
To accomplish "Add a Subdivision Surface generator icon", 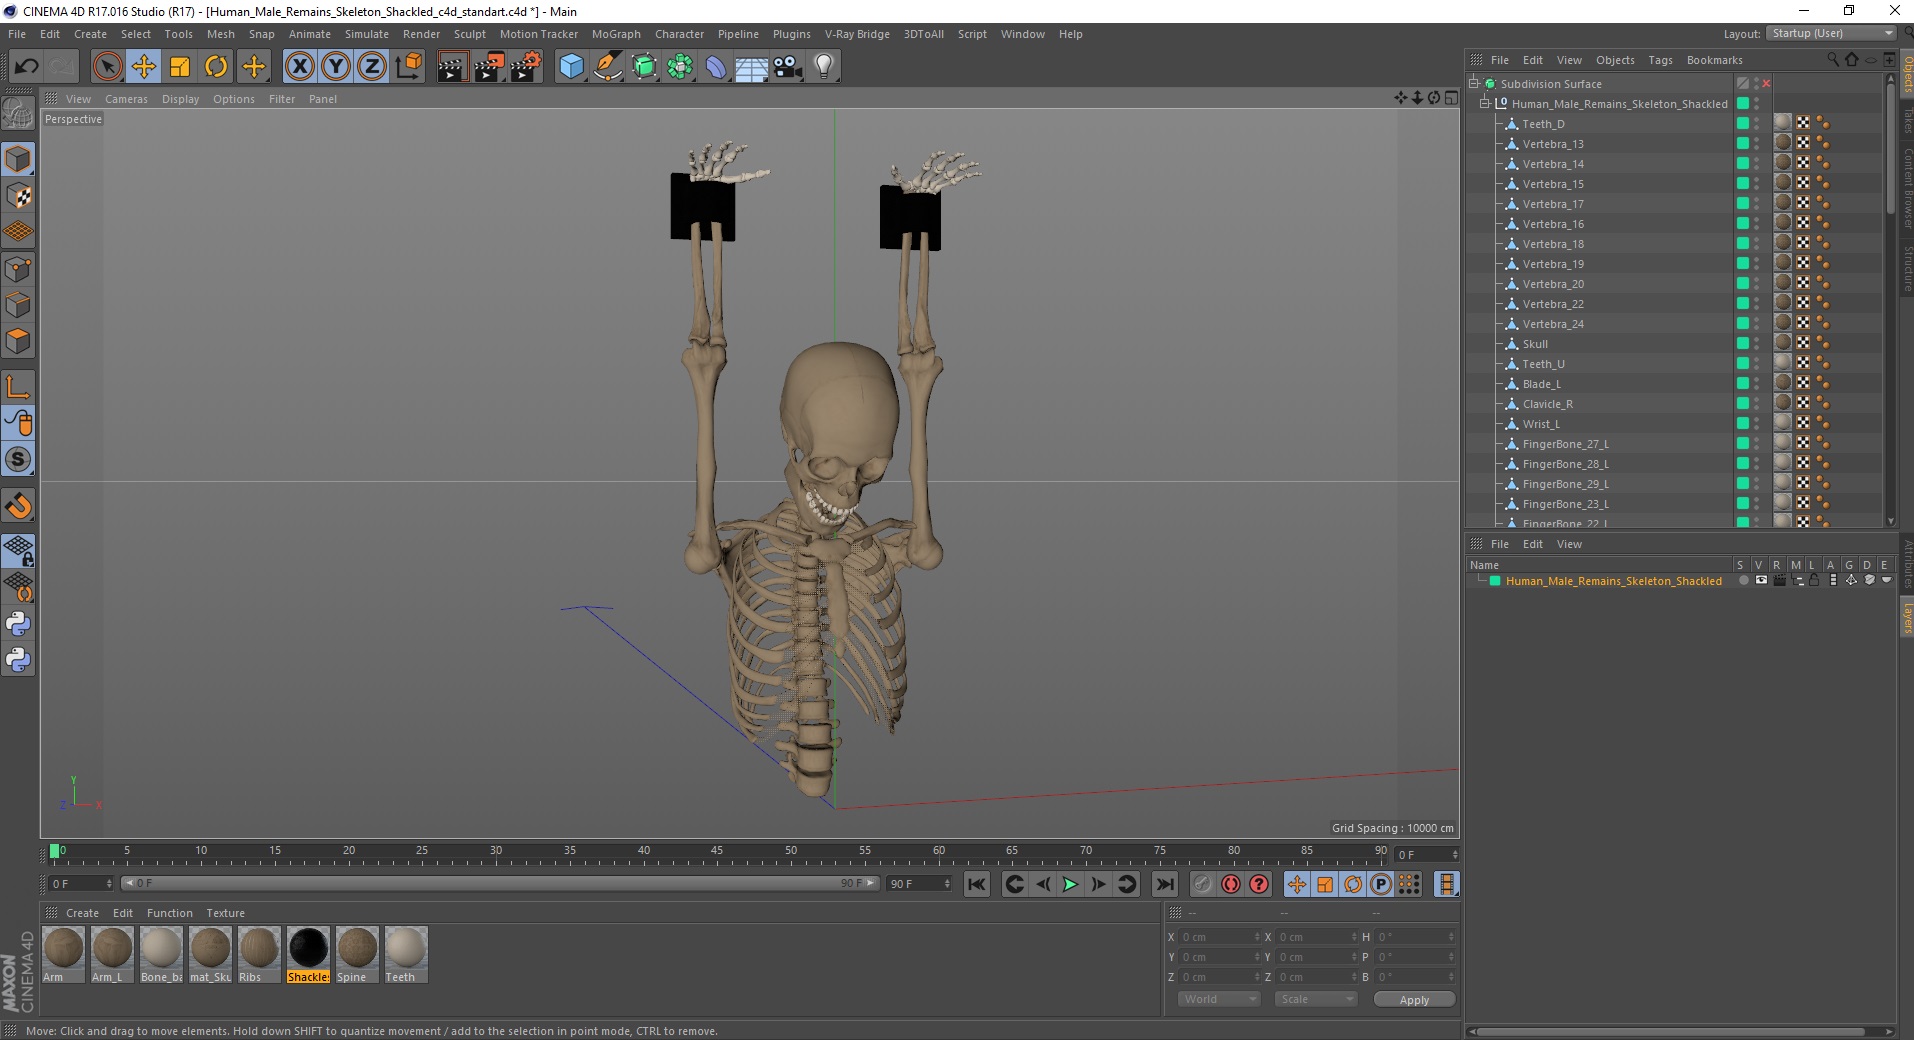I will pyautogui.click(x=644, y=67).
